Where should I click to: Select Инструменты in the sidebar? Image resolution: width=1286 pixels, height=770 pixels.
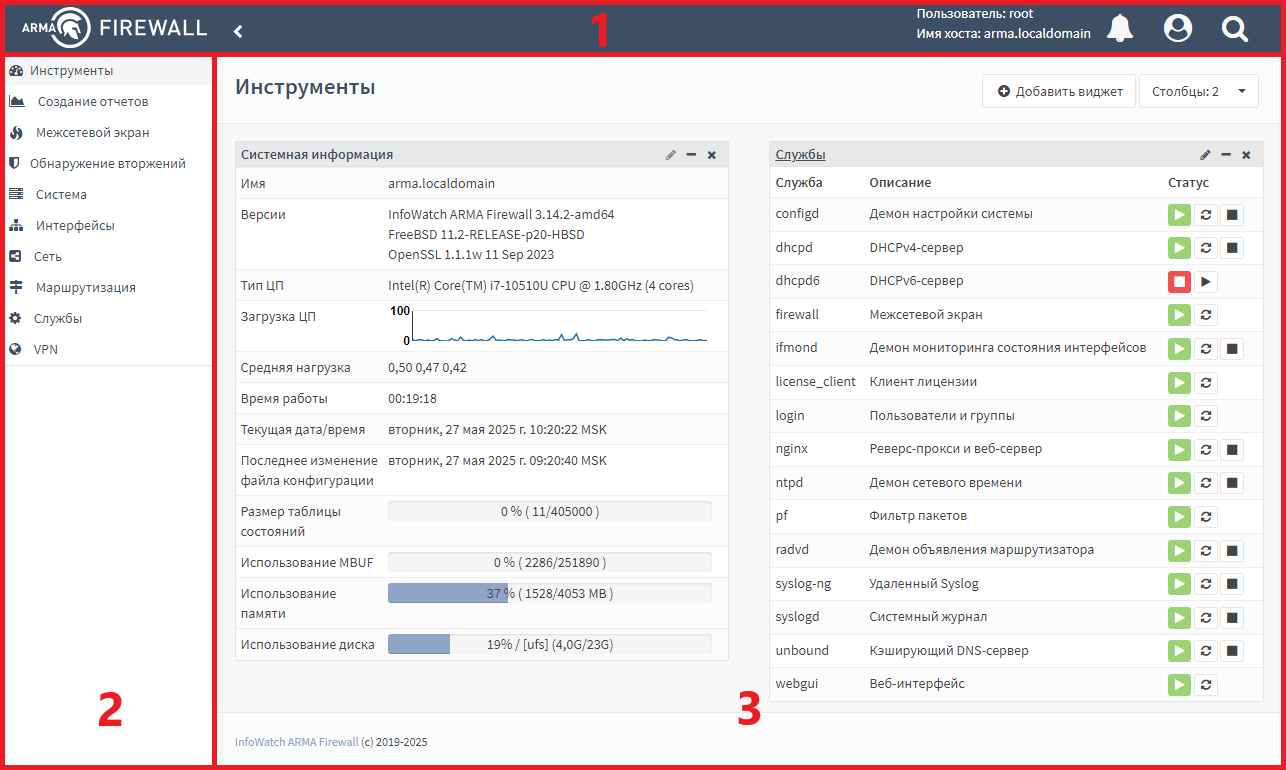pyautogui.click(x=108, y=71)
